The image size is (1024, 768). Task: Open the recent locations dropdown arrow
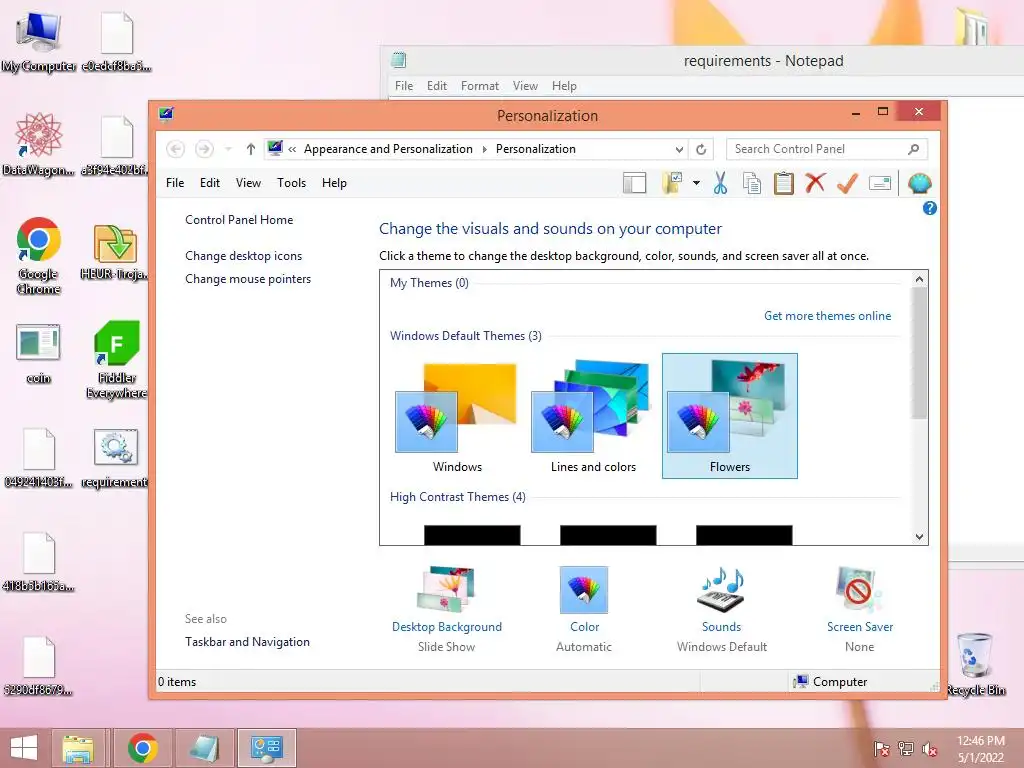[x=228, y=149]
